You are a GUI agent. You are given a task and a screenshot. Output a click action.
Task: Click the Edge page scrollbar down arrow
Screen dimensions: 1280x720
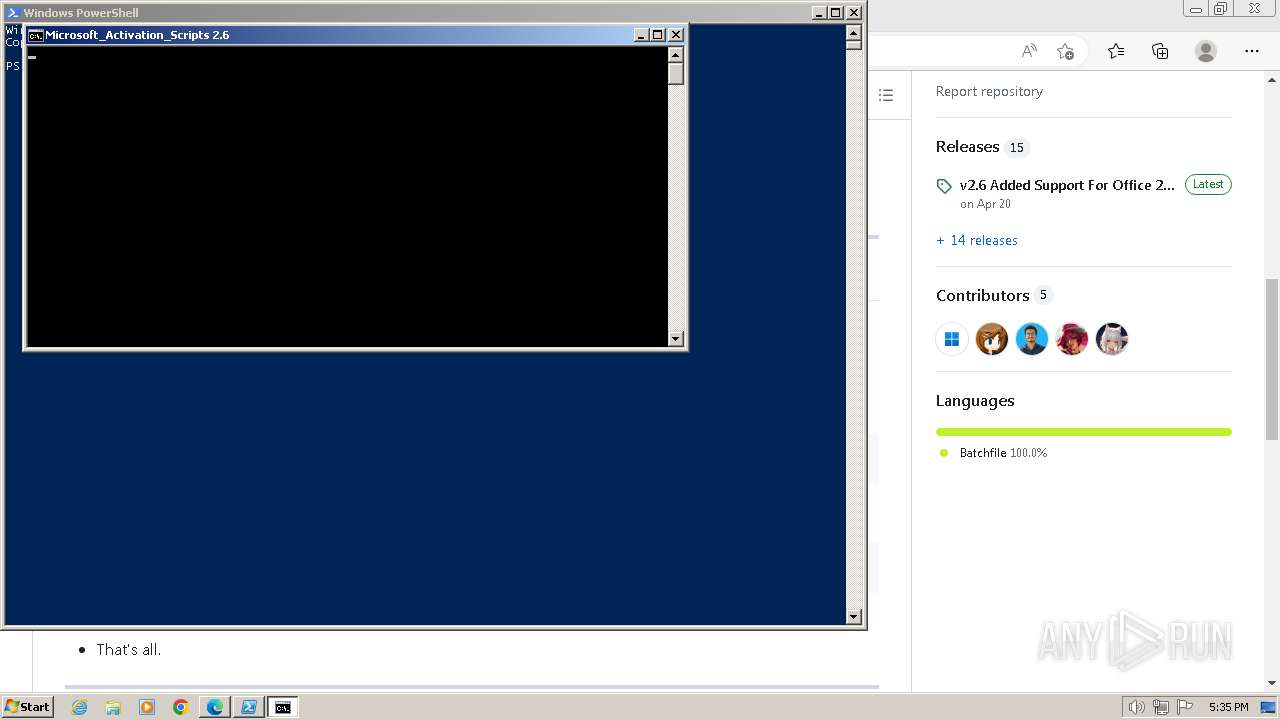(1272, 683)
